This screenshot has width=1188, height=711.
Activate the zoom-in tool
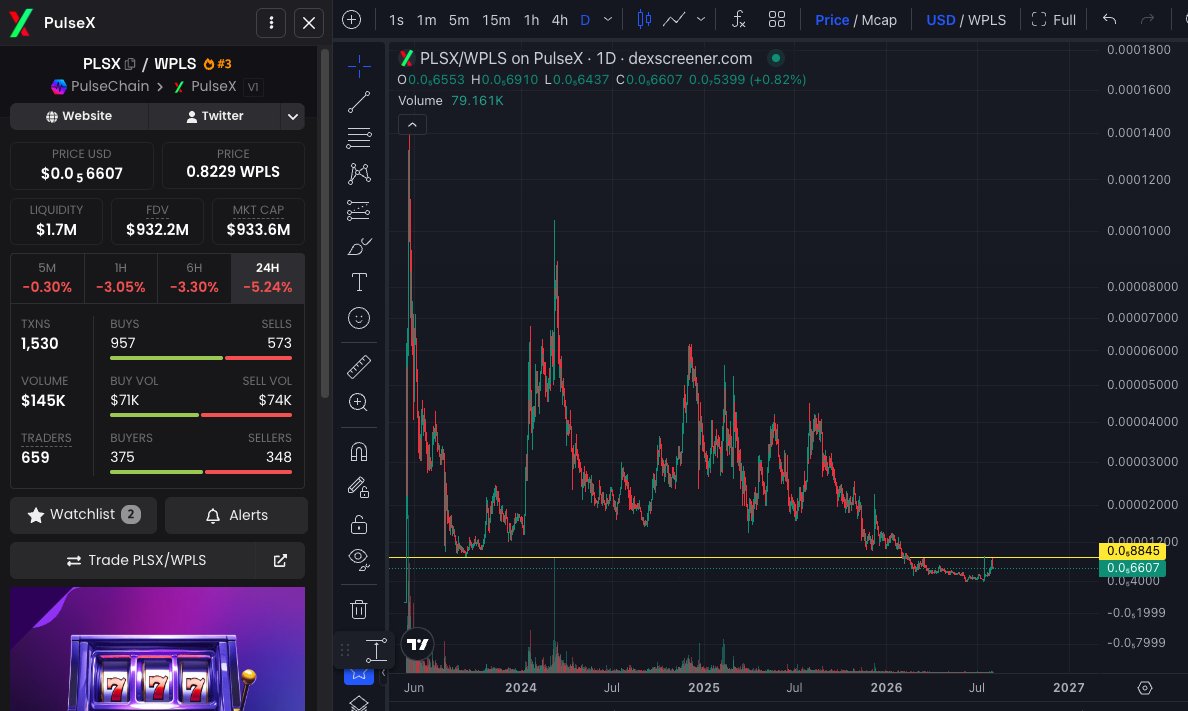359,402
